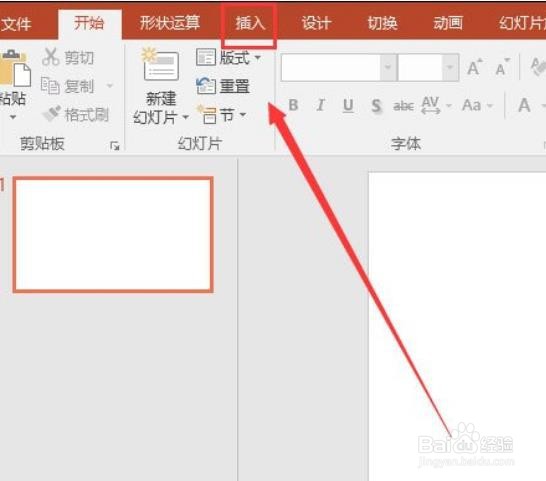Open the font name dropdown arrow
The image size is (546, 481).
[388, 67]
